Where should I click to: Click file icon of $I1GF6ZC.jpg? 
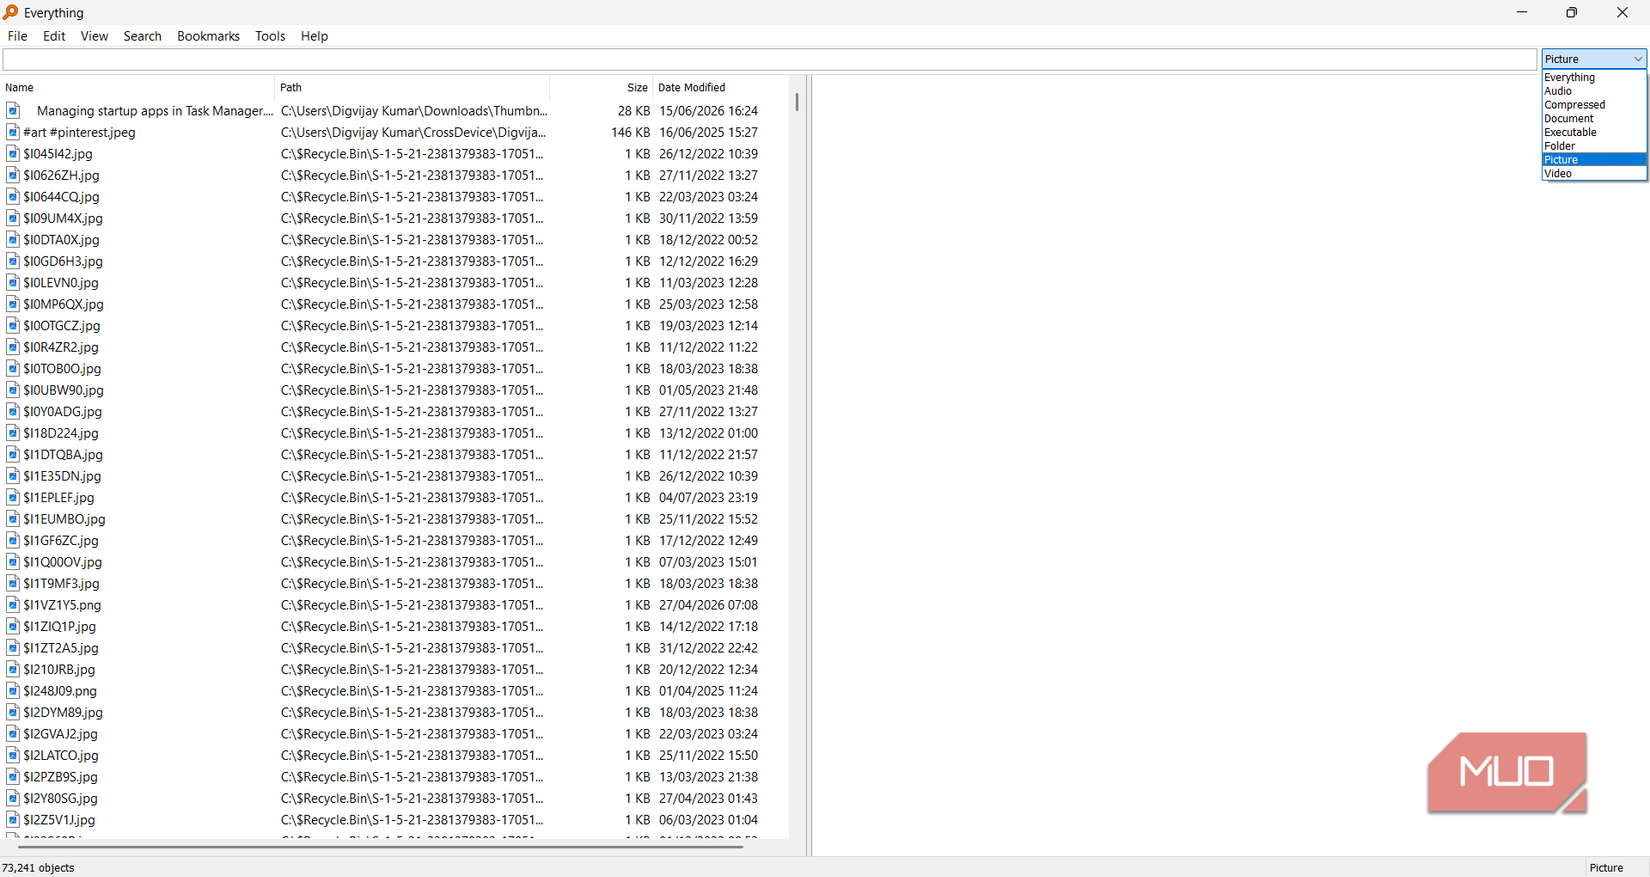pyautogui.click(x=13, y=541)
